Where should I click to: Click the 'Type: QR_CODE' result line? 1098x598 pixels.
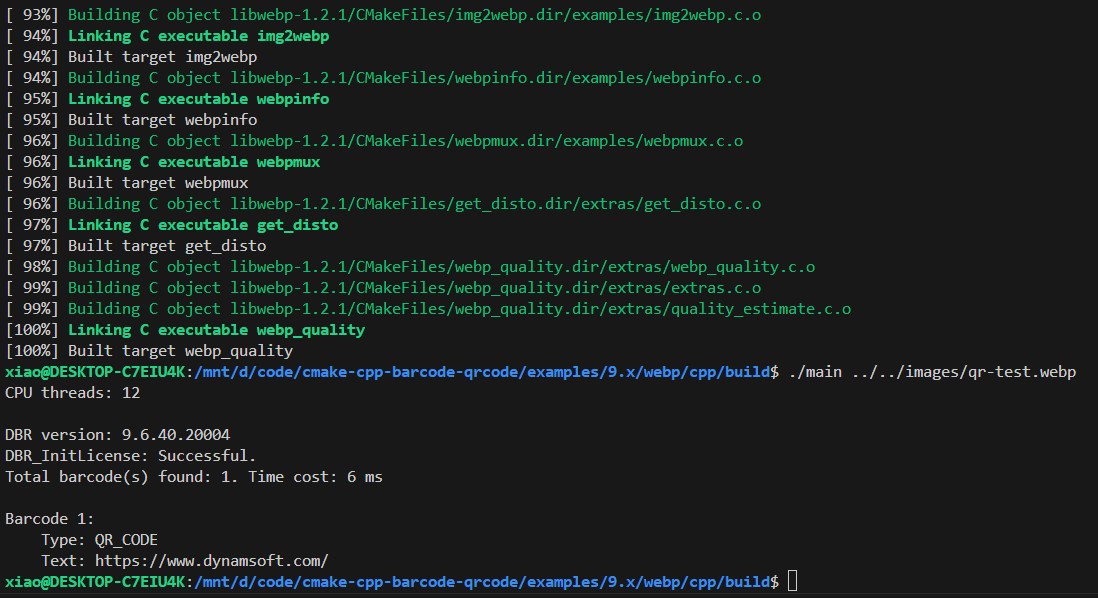[x=99, y=539]
